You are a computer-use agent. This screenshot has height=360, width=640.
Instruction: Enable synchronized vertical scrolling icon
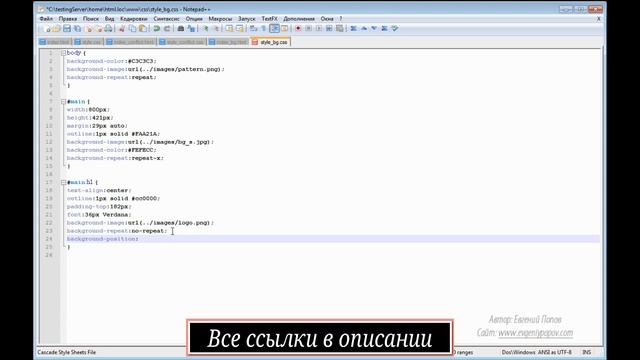(229, 29)
